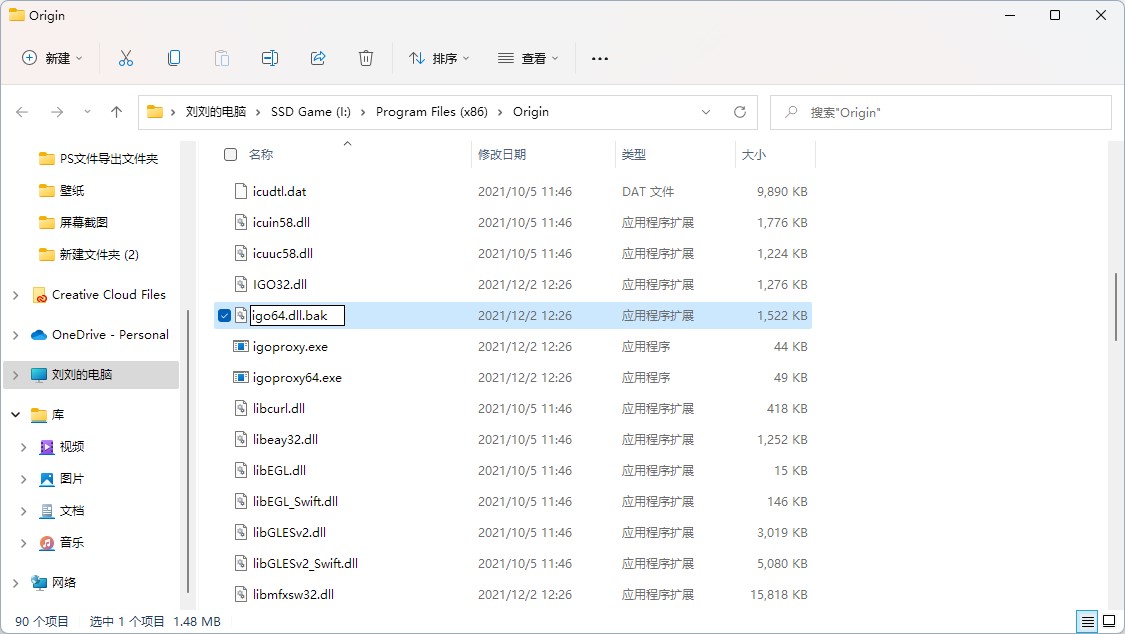Expand the 视频 tree node
Viewport: 1125px width, 634px height.
[24, 447]
